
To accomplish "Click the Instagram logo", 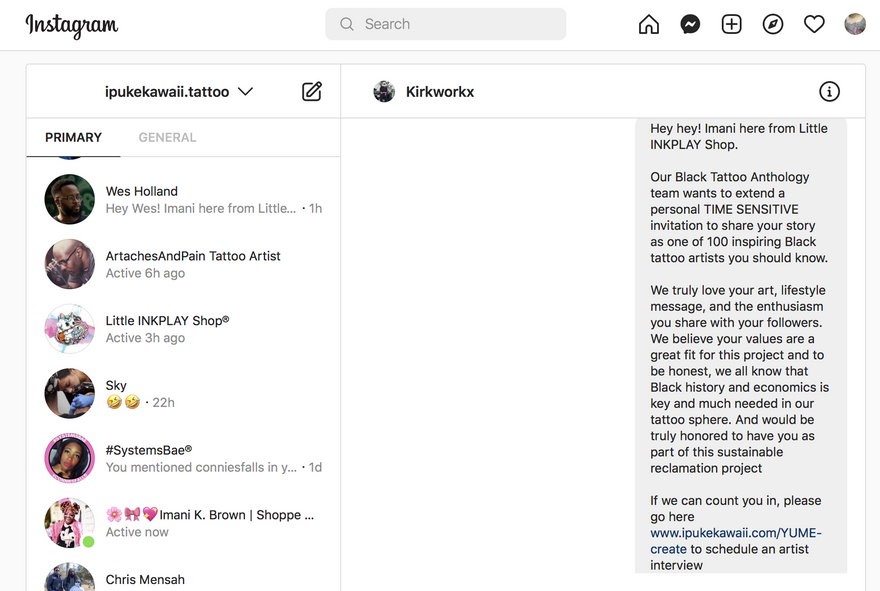I will point(71,25).
